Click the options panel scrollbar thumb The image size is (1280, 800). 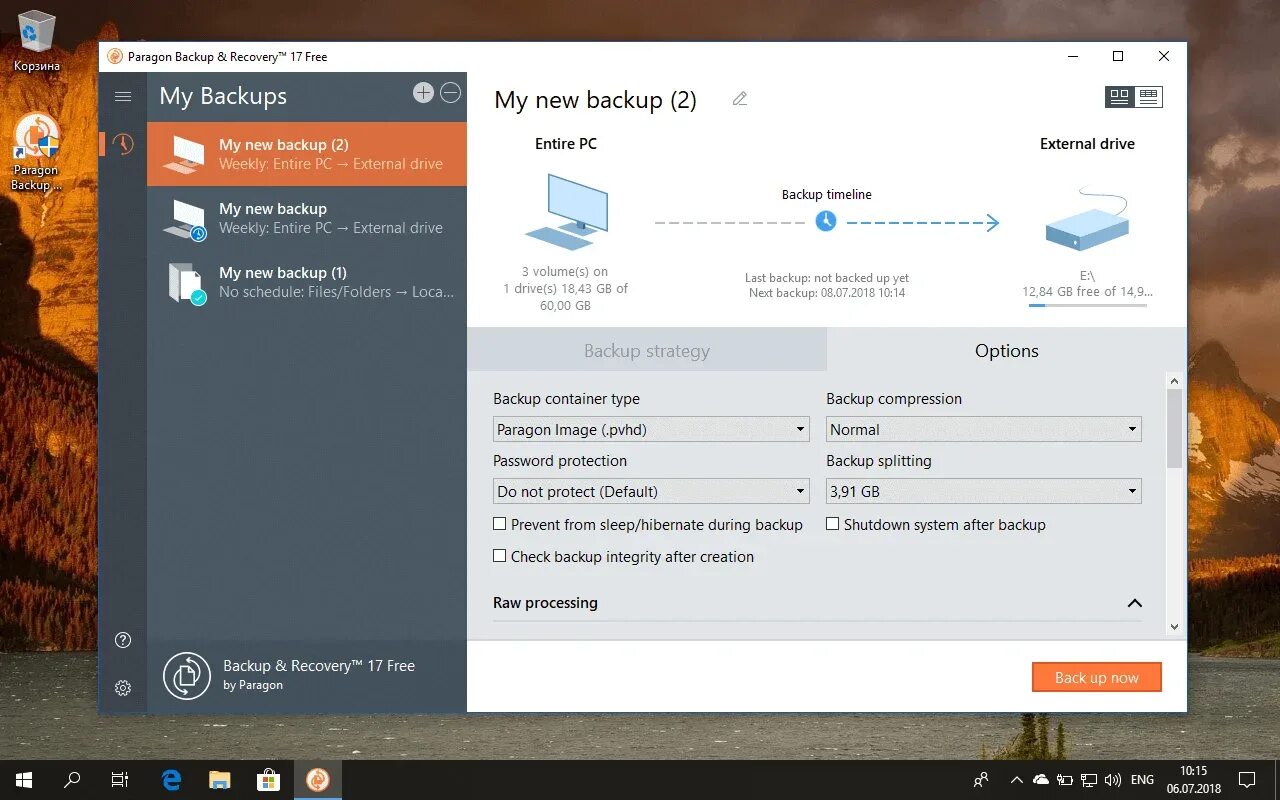click(1174, 428)
